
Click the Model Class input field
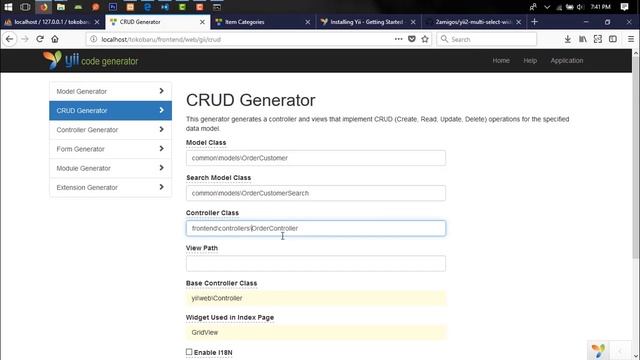[x=316, y=158]
